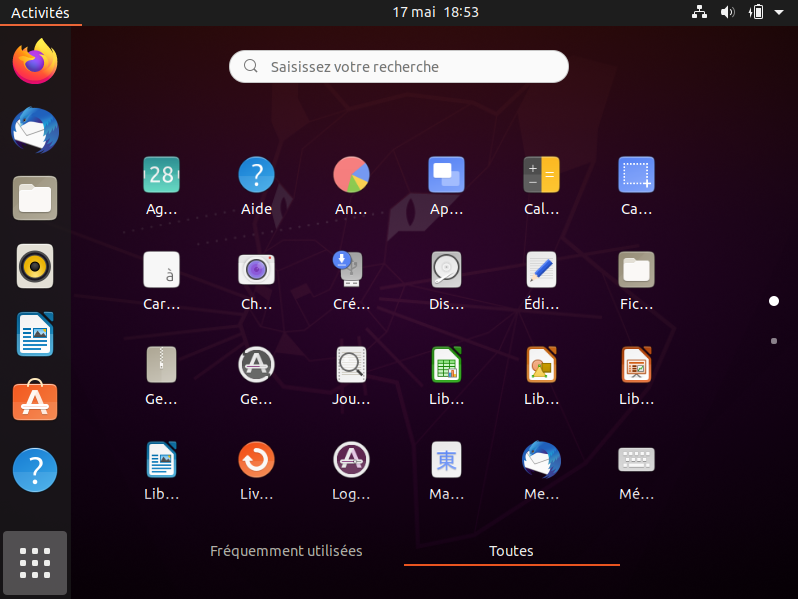Open Ubuntu Software store from dock
Screen dimensions: 798x599
(35, 401)
